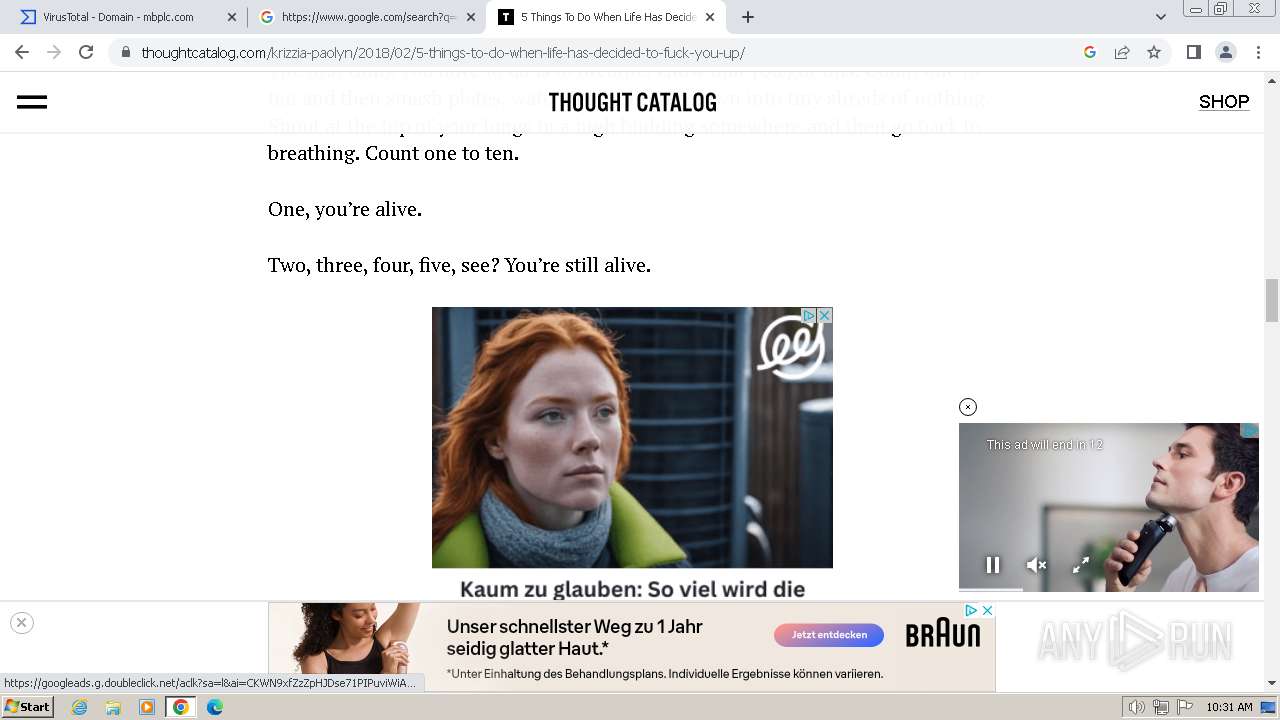The width and height of the screenshot is (1280, 720).
Task: Go forward to the next page
Action: tap(54, 52)
